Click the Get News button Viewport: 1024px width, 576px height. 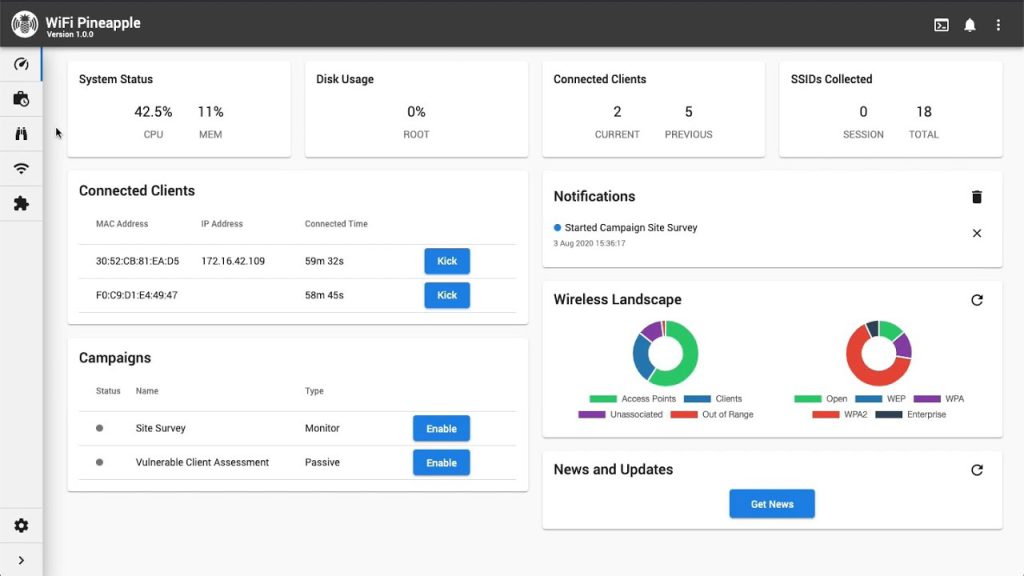[x=772, y=504]
